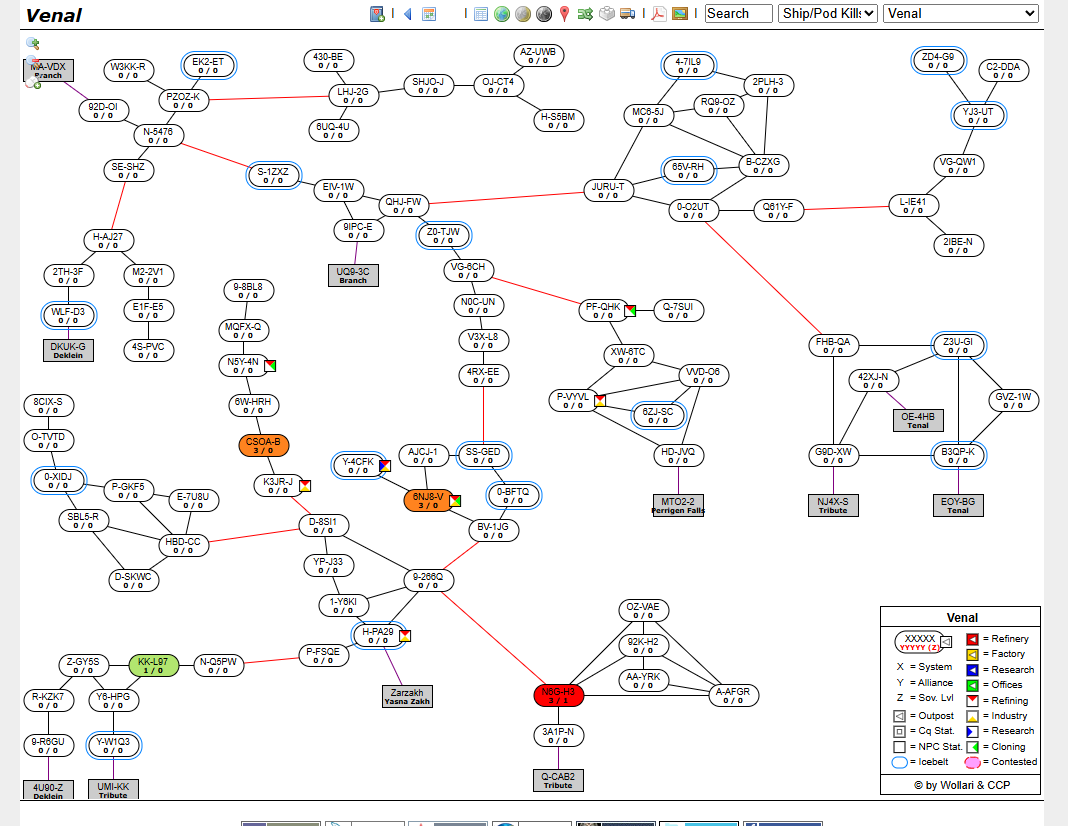
Task: Open the Ship/Pod Kills dropdown
Action: [828, 14]
